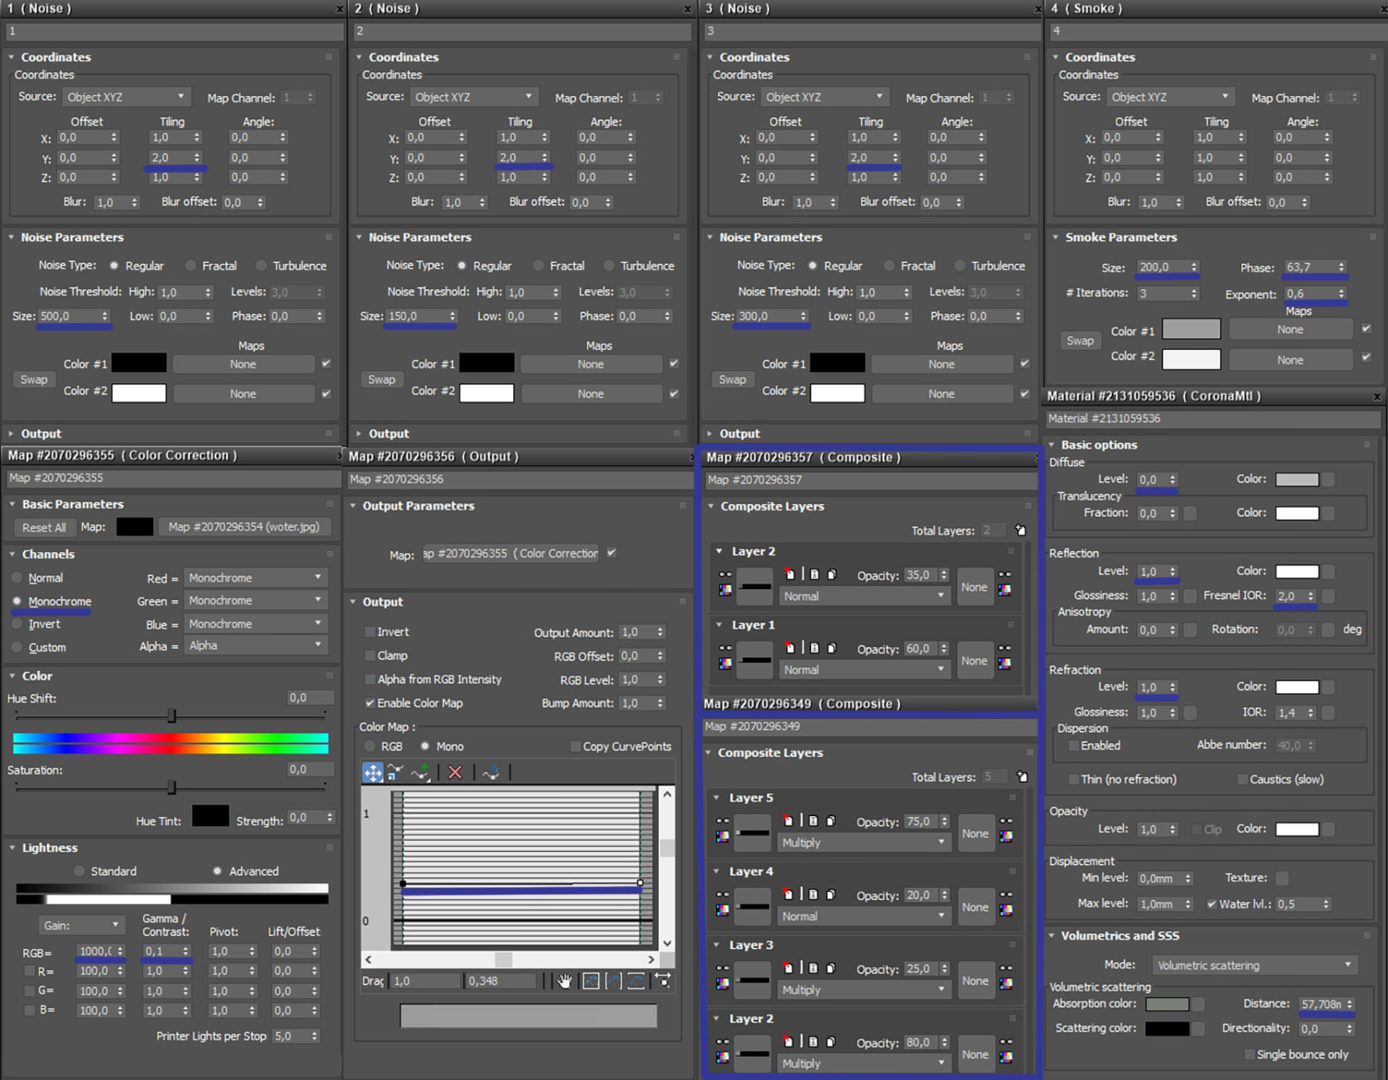
Task: Click rename icon of Layer 2 in Map #2070296357
Action: [x=814, y=574]
